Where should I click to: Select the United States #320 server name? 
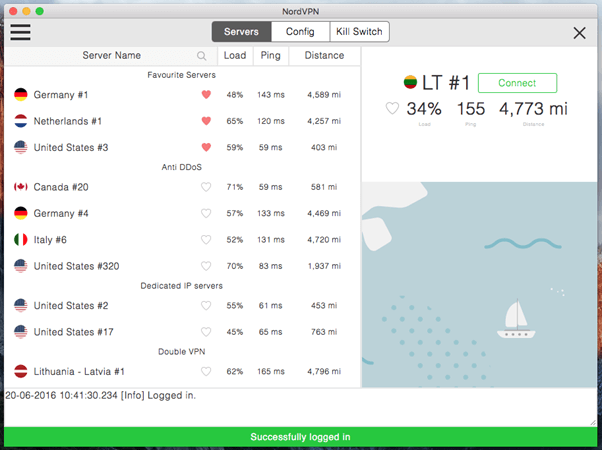[76, 266]
